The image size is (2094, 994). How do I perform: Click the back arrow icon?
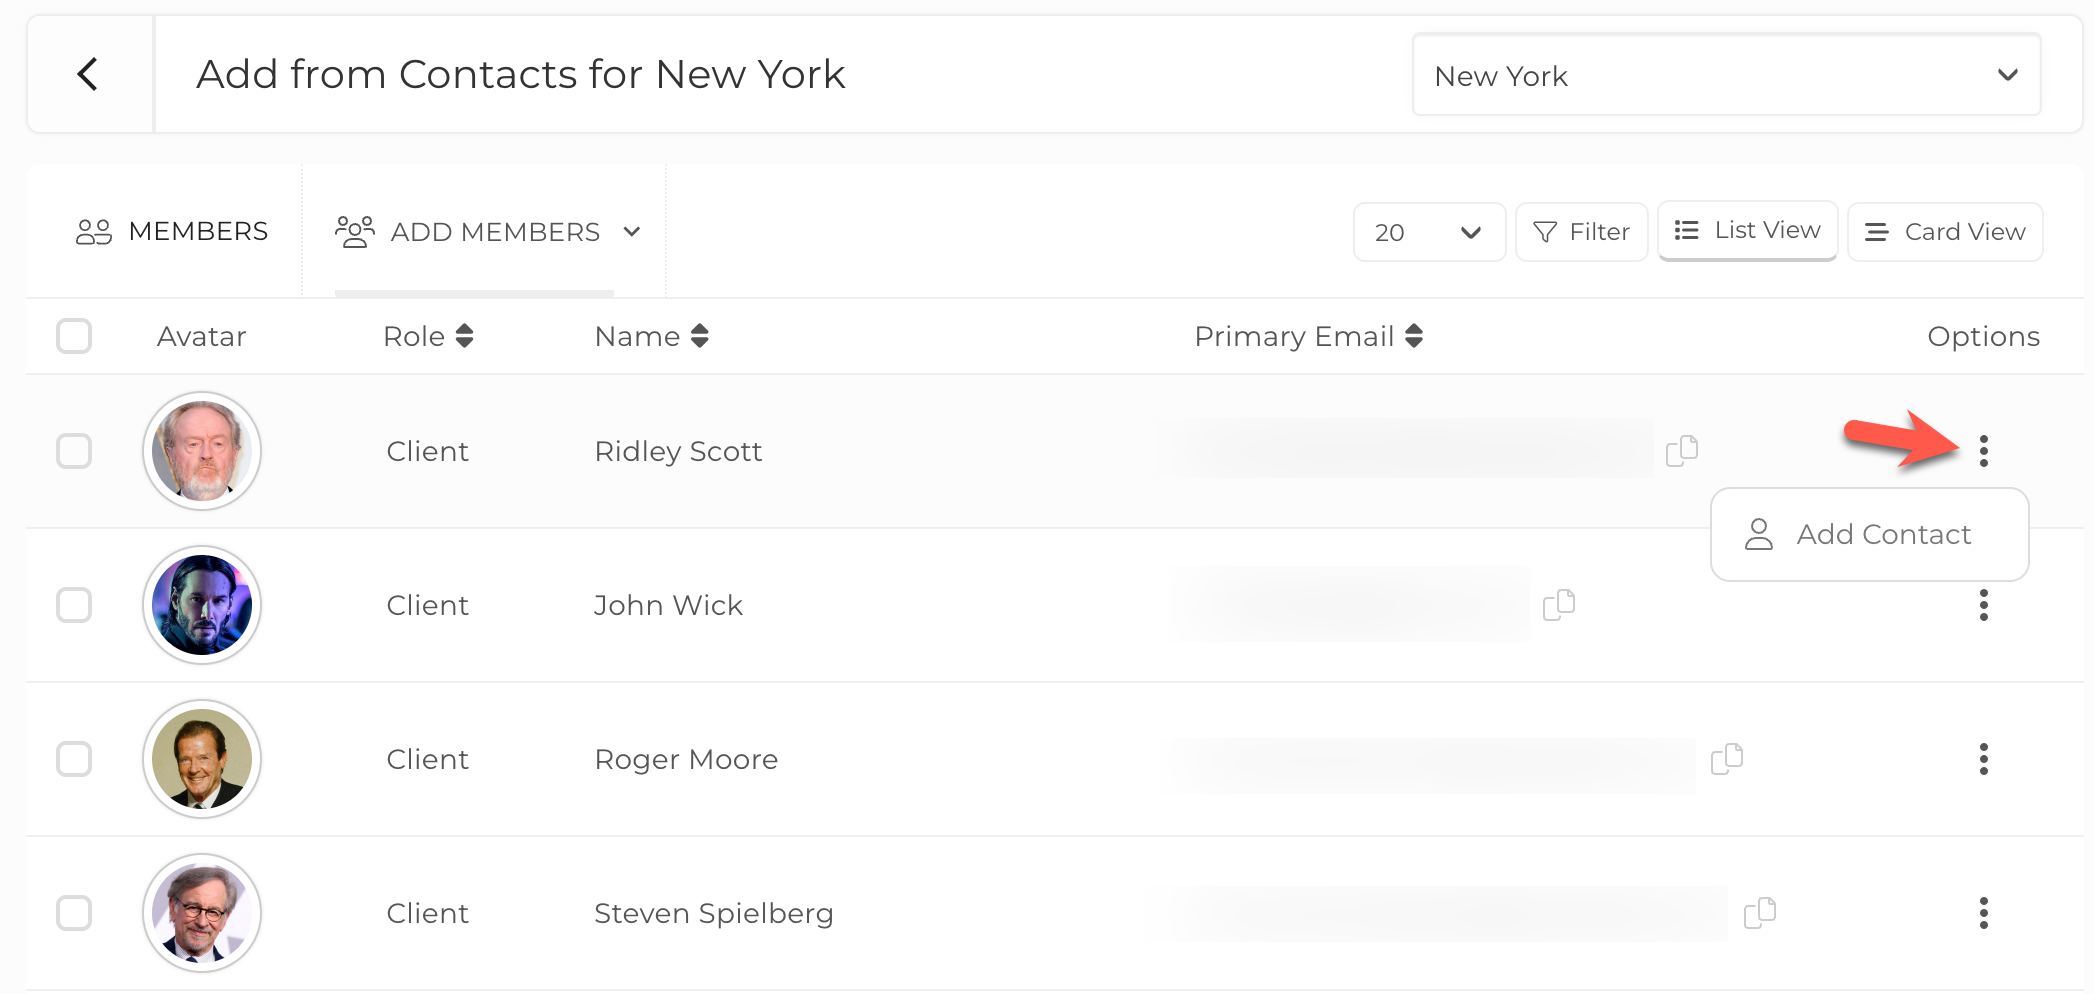click(88, 74)
